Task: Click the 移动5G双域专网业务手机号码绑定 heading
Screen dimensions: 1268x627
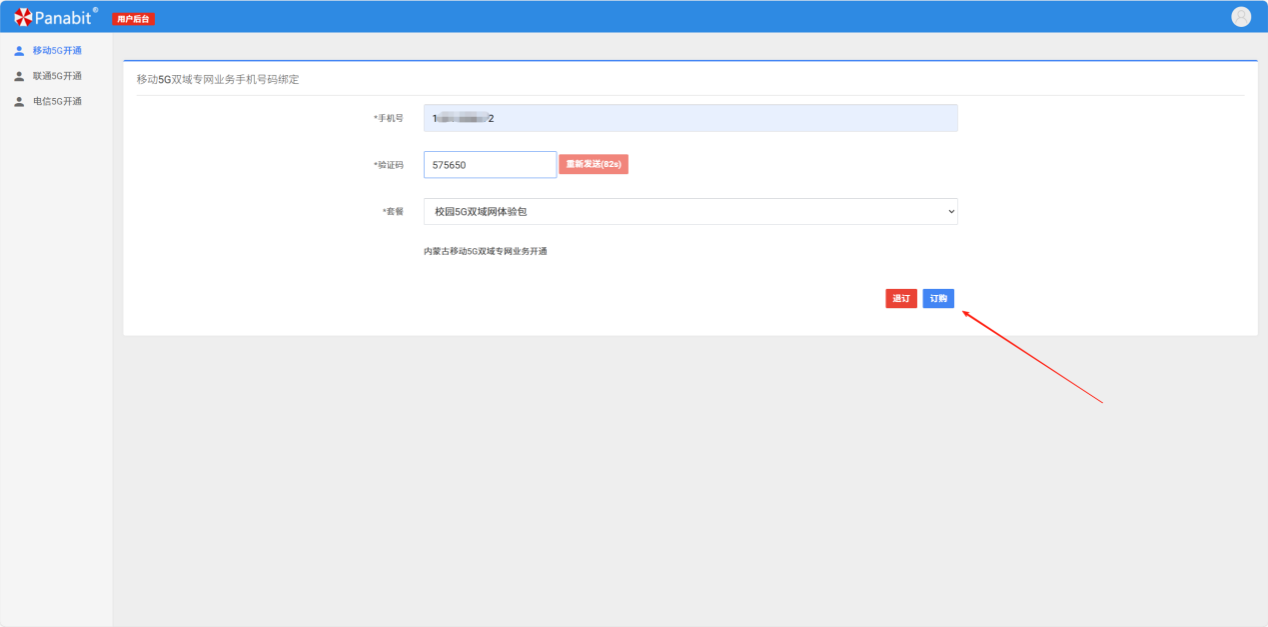Action: coord(218,79)
